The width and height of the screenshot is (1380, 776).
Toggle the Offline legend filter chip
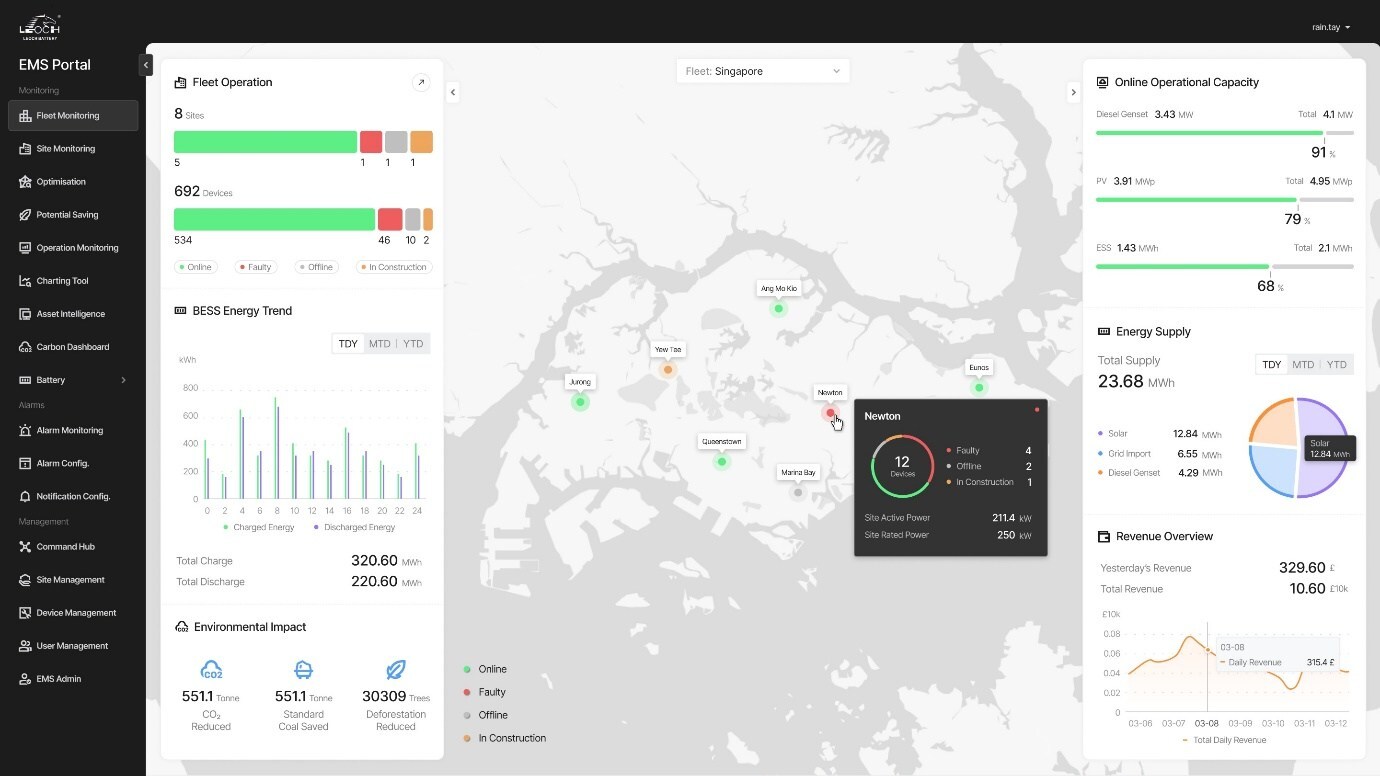tap(316, 267)
